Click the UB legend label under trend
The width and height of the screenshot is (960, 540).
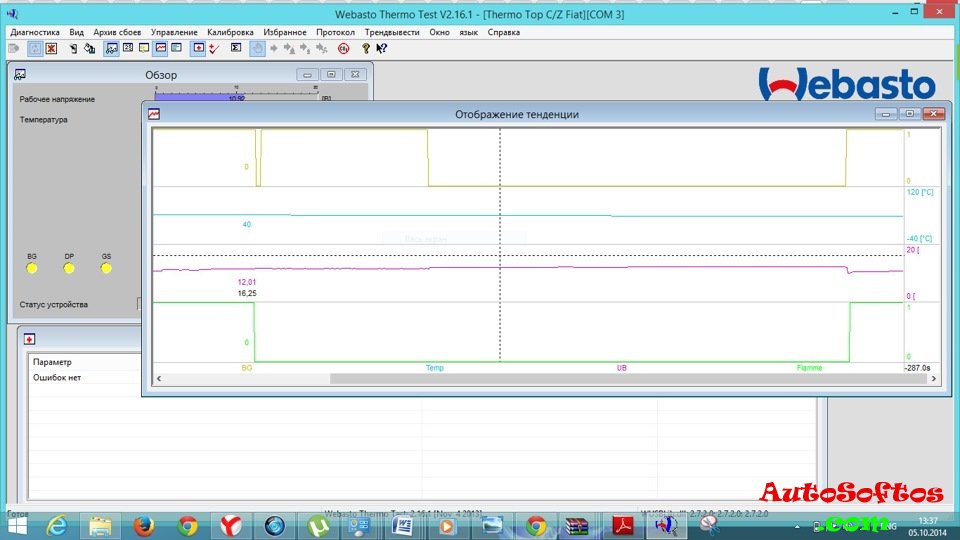[x=621, y=368]
